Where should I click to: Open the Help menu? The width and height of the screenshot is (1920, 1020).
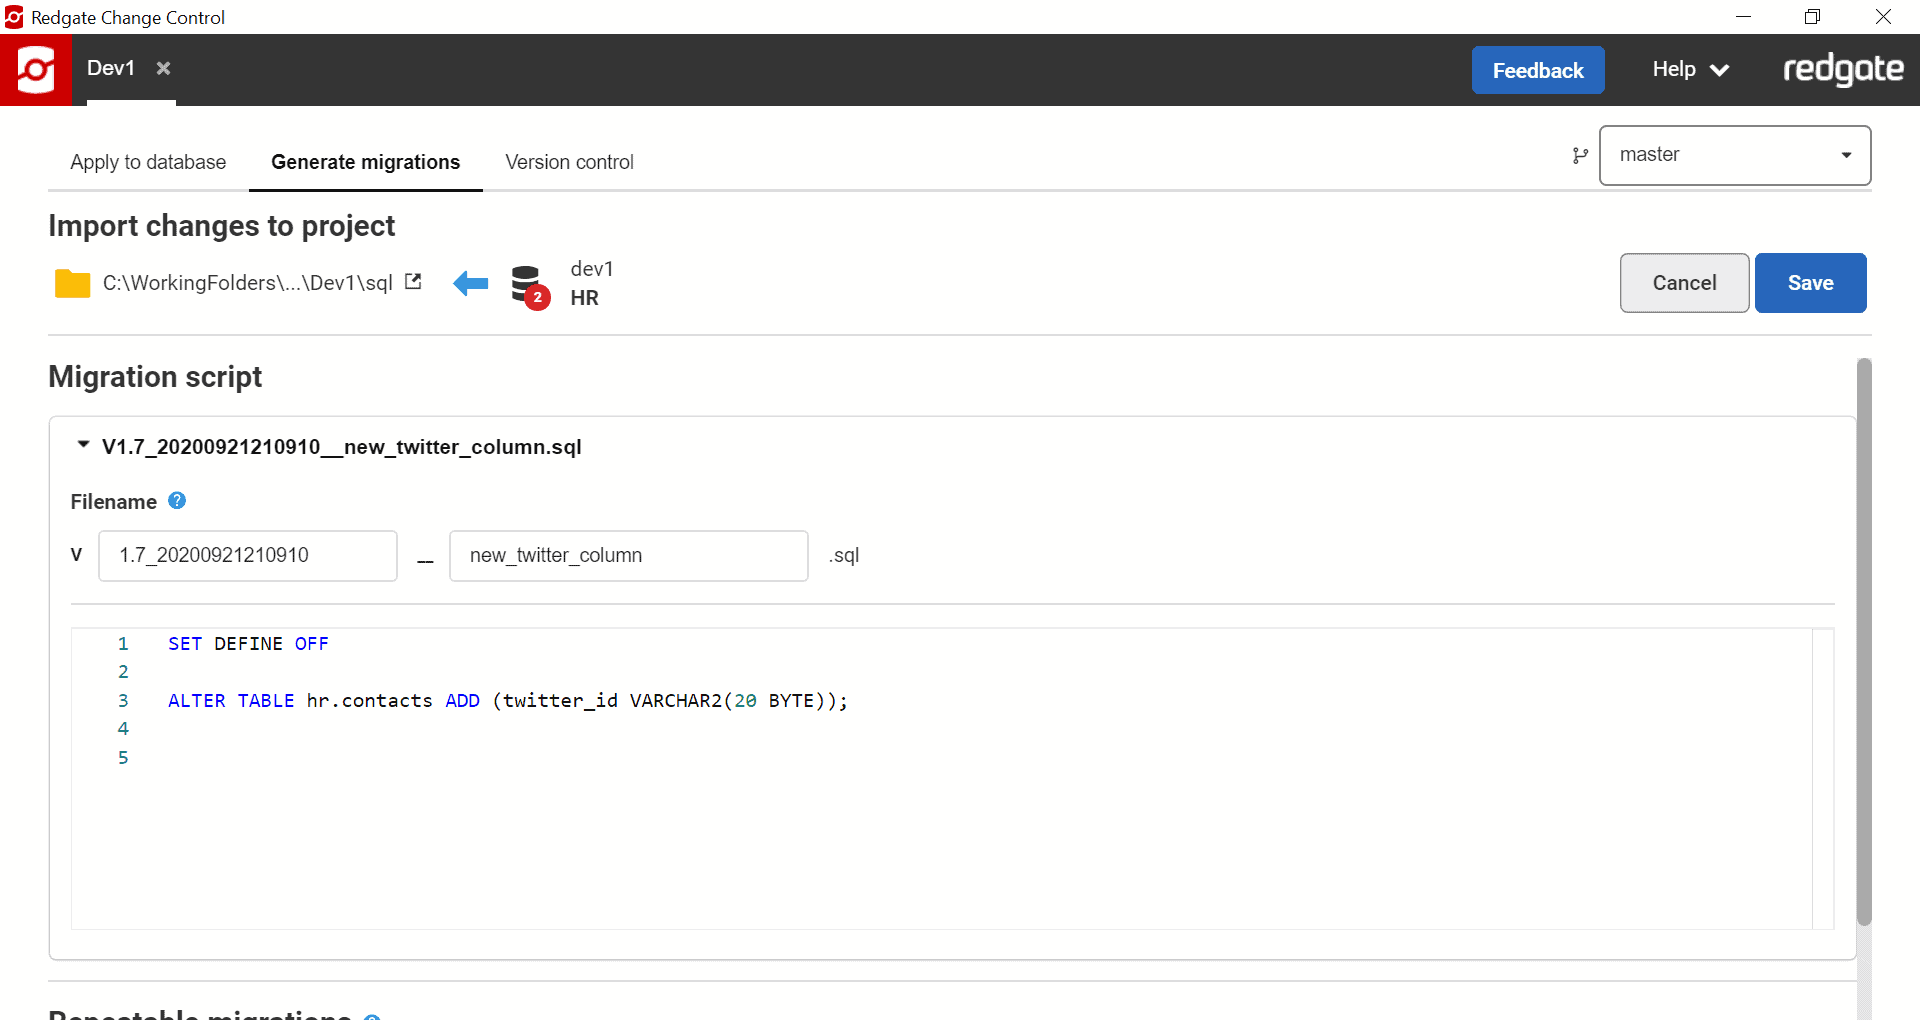1690,69
